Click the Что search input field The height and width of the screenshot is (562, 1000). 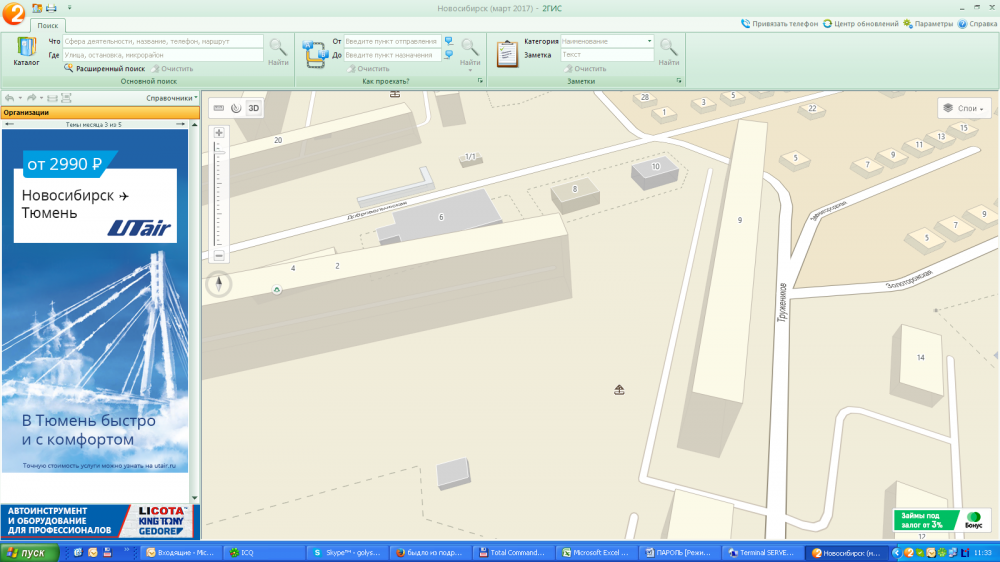[162, 41]
